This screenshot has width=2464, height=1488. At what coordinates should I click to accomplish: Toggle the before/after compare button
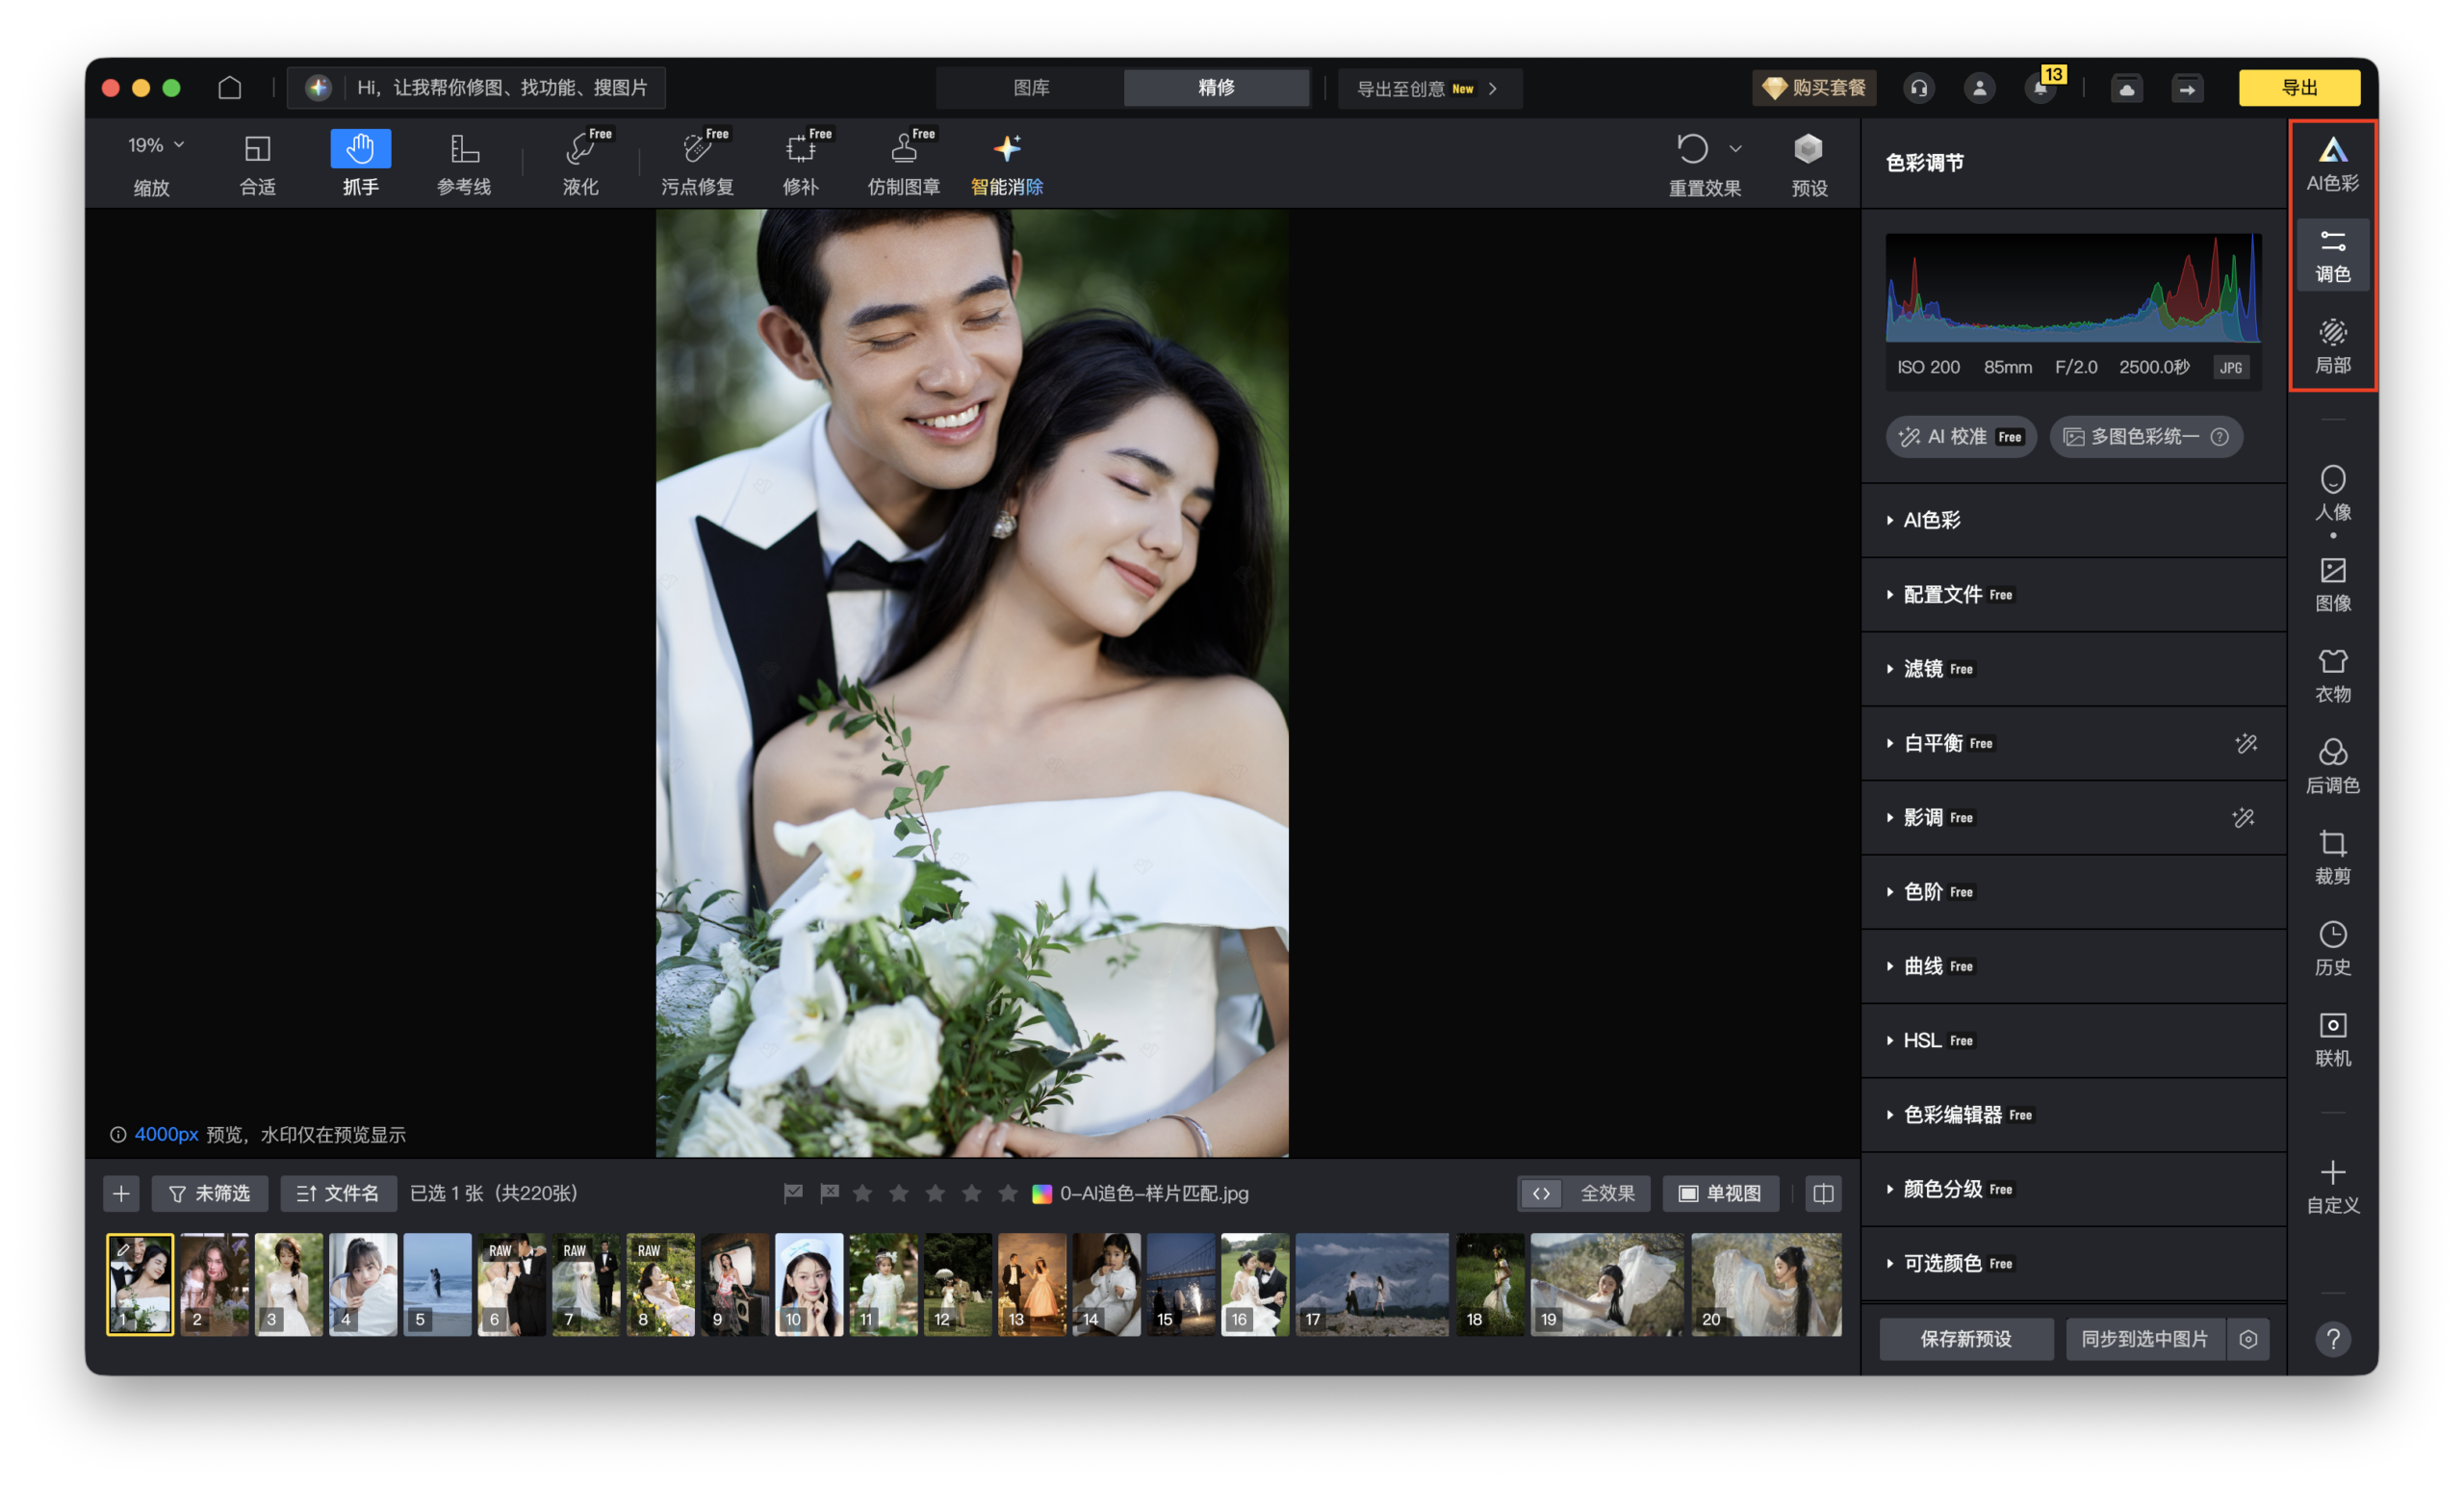tap(1541, 1193)
